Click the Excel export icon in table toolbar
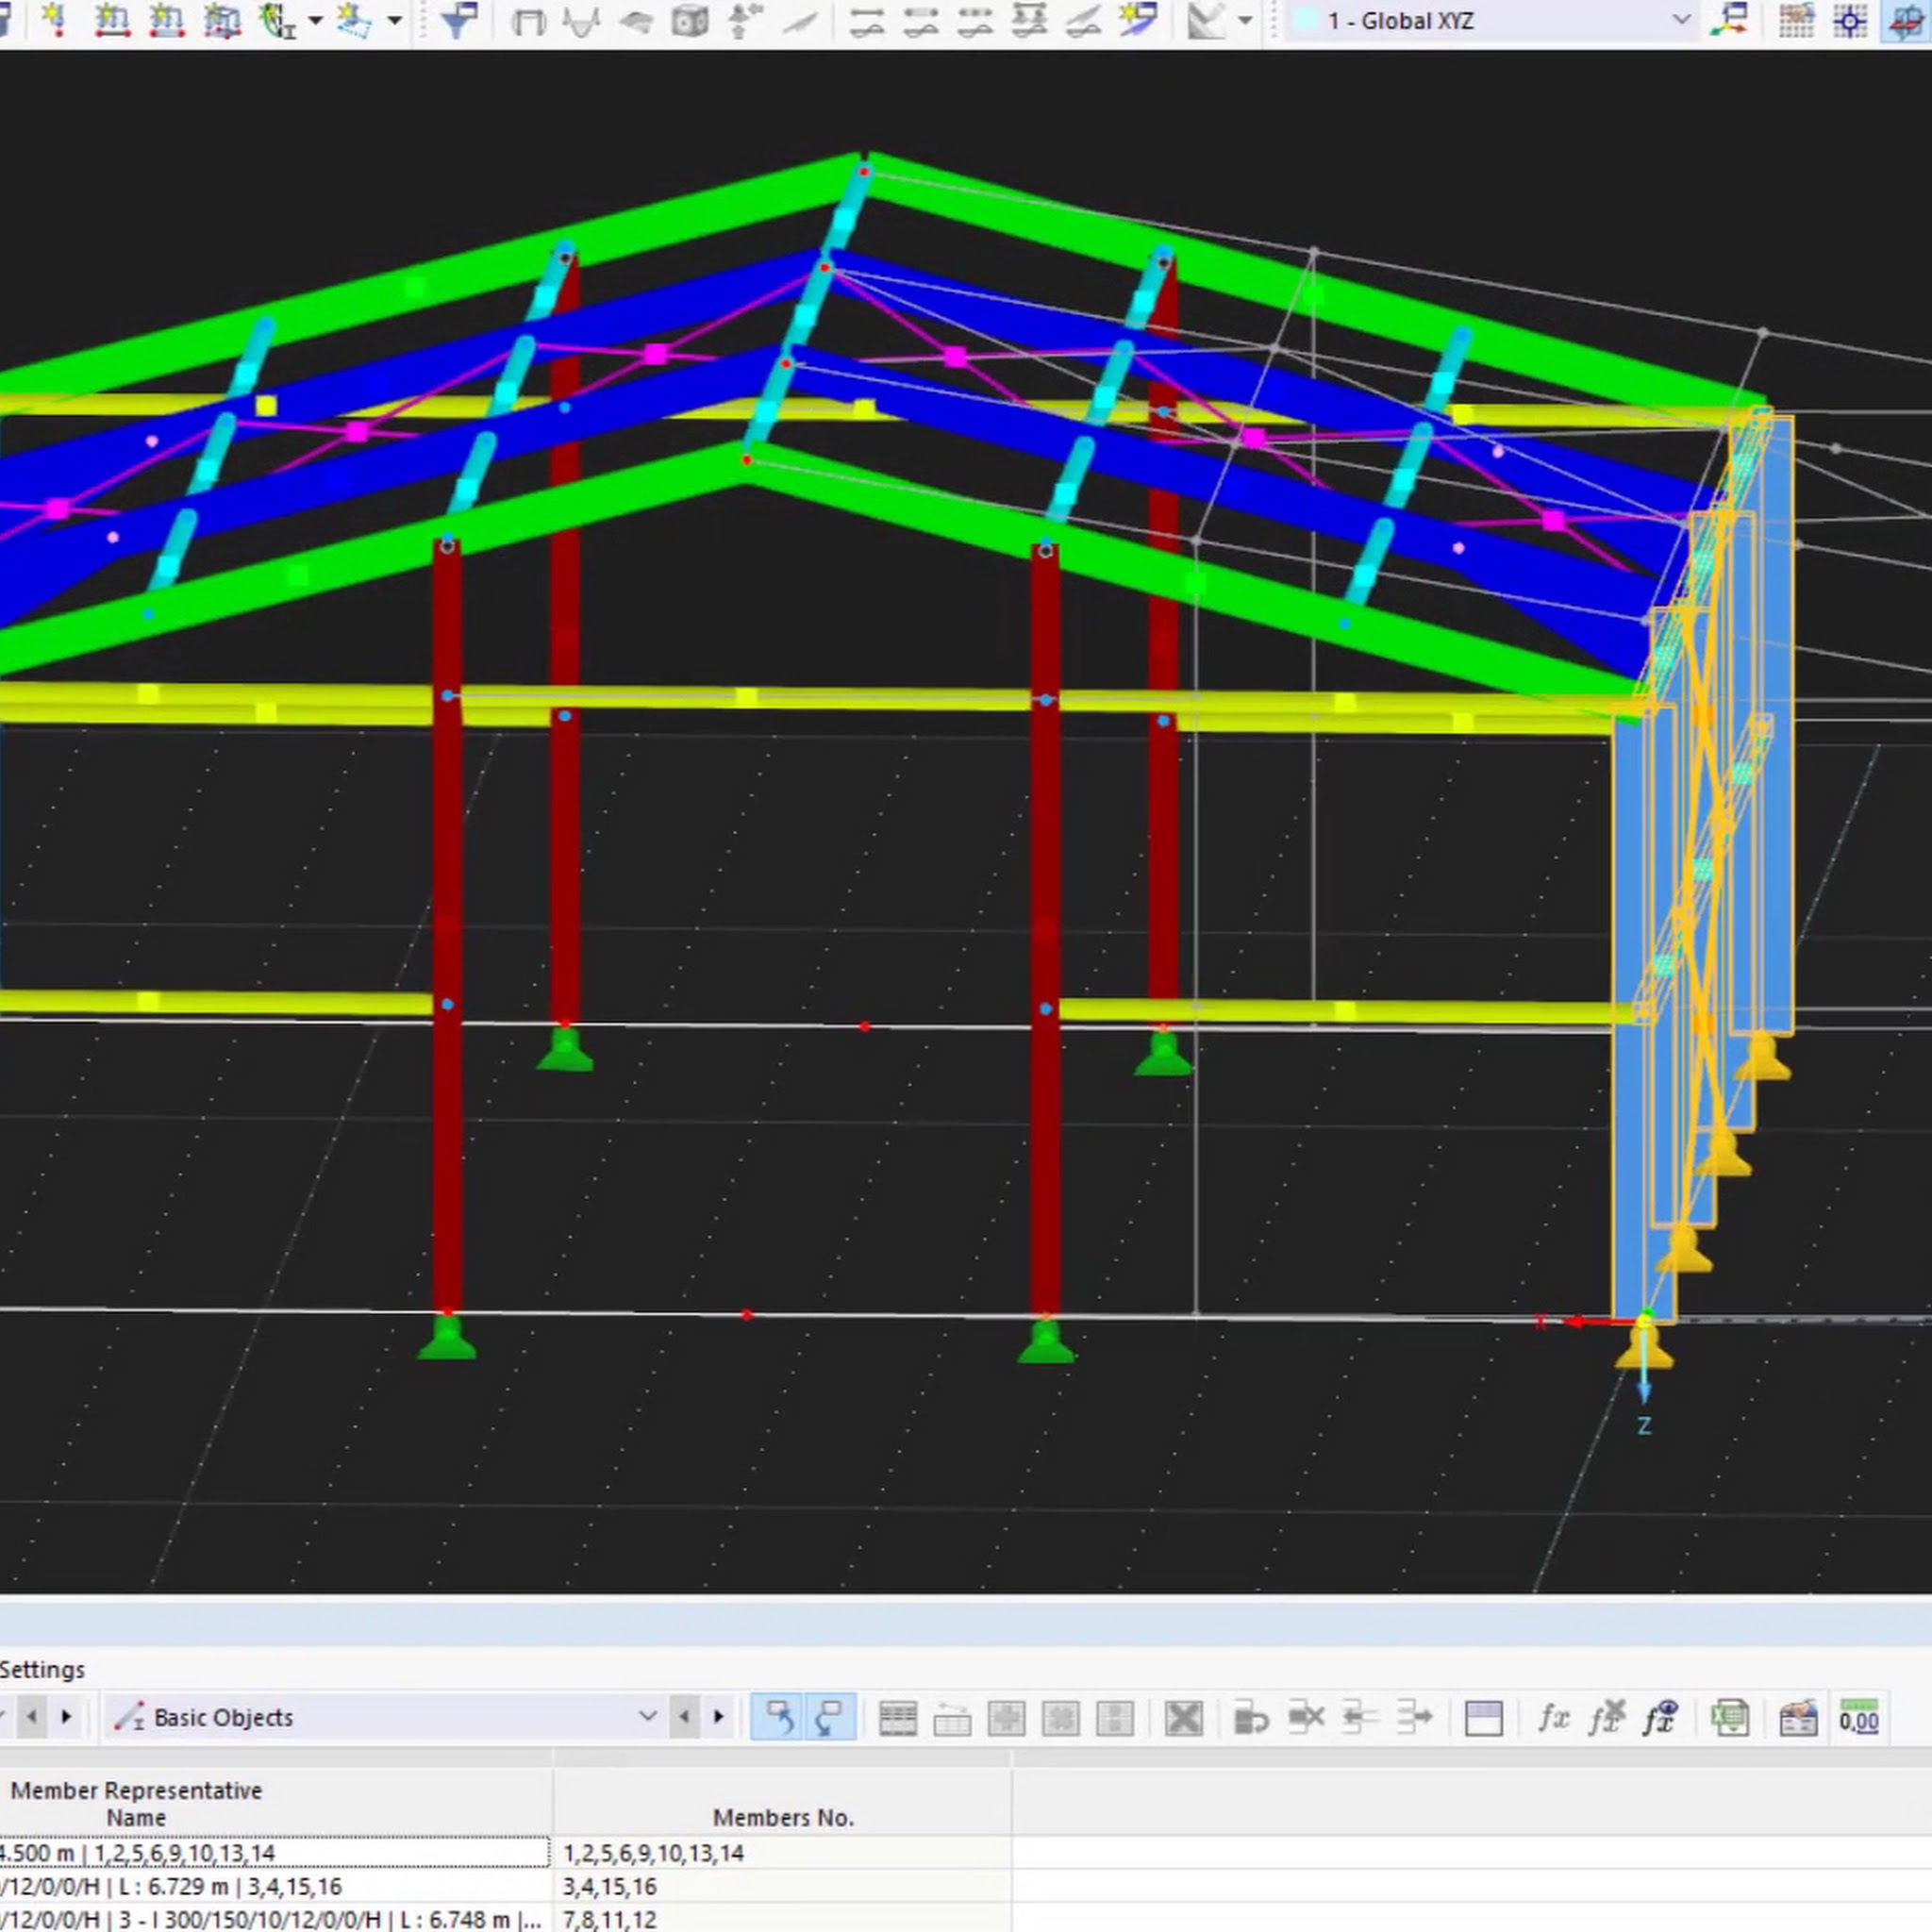1932x1932 pixels. pyautogui.click(x=1730, y=1718)
